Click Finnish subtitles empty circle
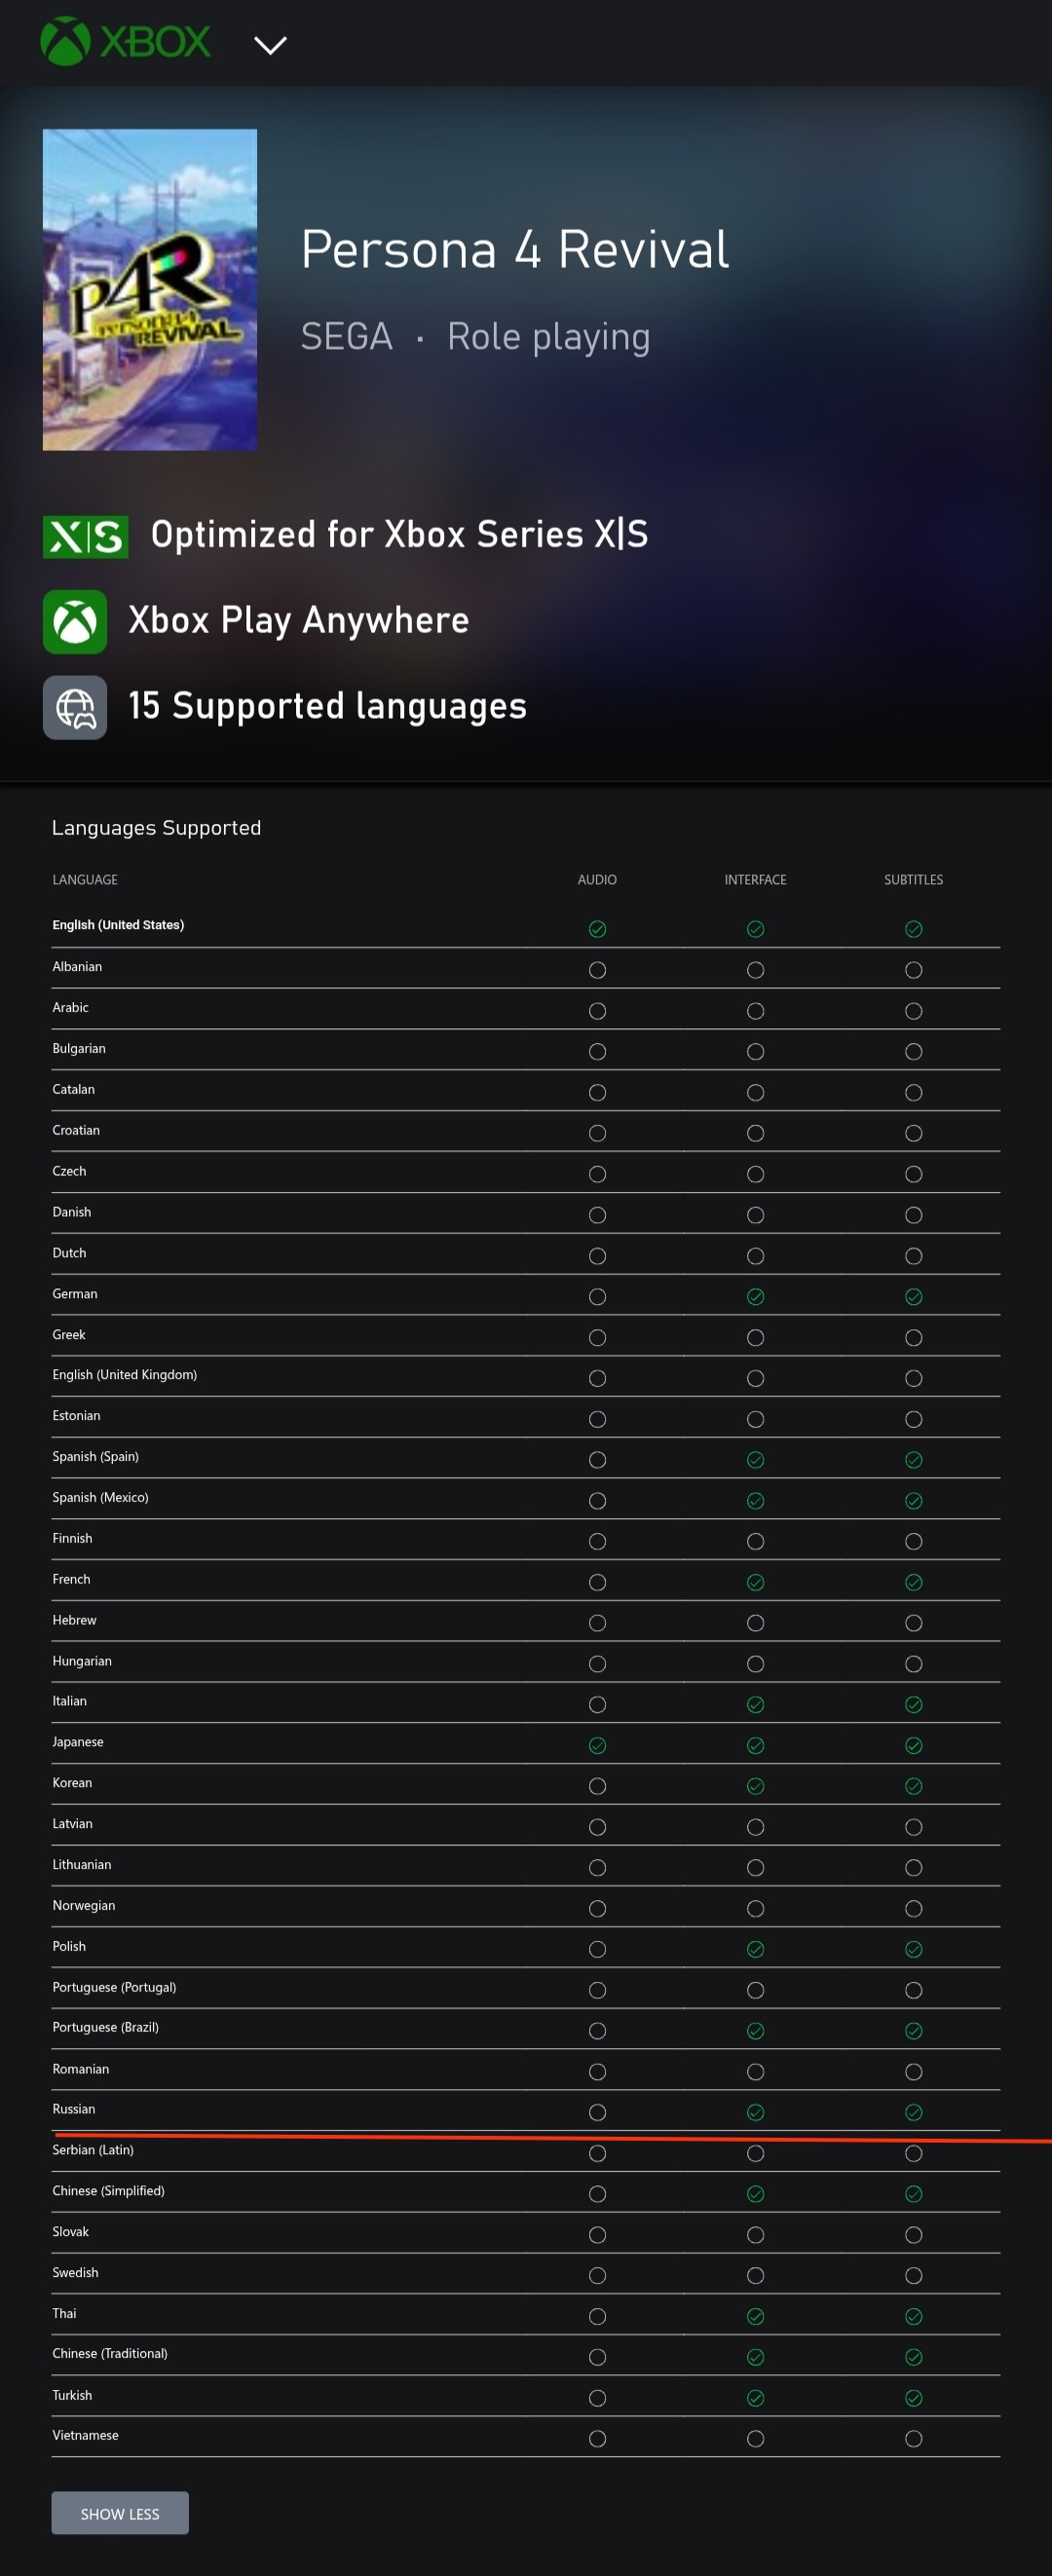The width and height of the screenshot is (1052, 2576). coord(913,1542)
